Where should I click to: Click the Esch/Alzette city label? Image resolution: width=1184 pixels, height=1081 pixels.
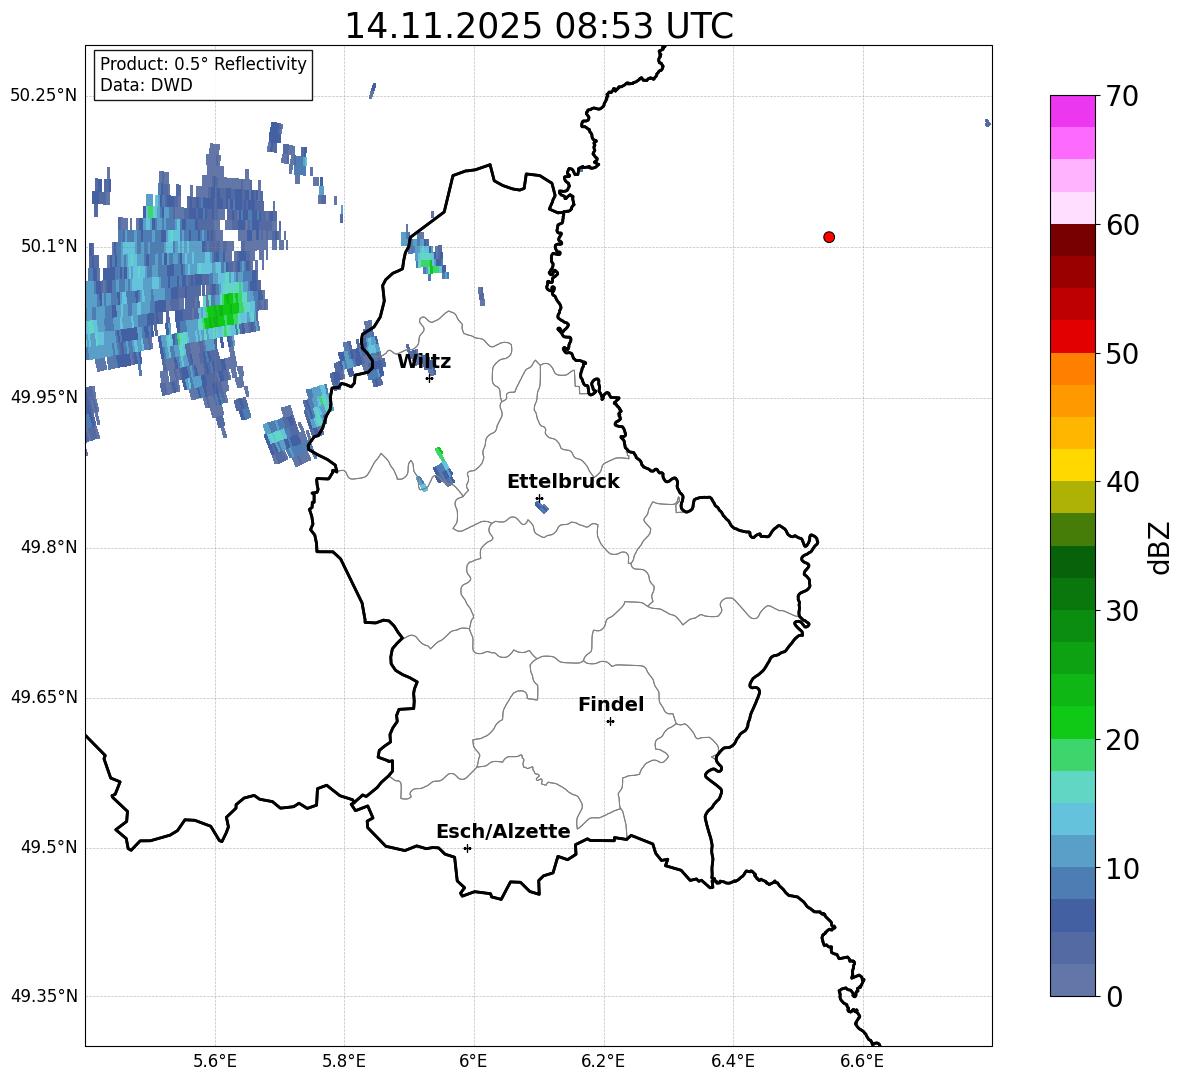(x=503, y=831)
